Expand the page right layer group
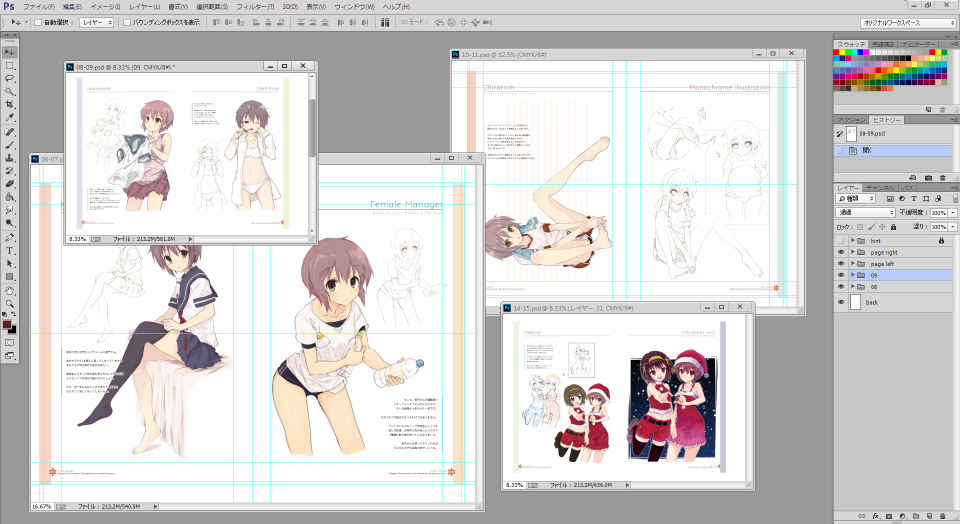This screenshot has width=960, height=524. tap(852, 252)
